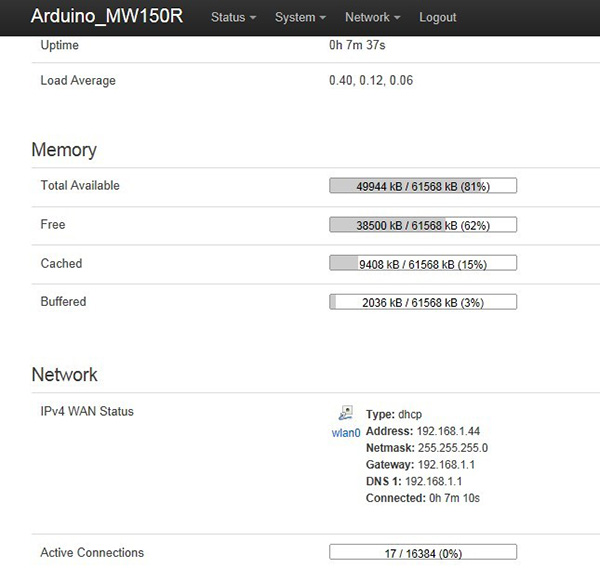This screenshot has height=568, width=600.
Task: Open the wlan0 interface text link
Action: [x=345, y=433]
